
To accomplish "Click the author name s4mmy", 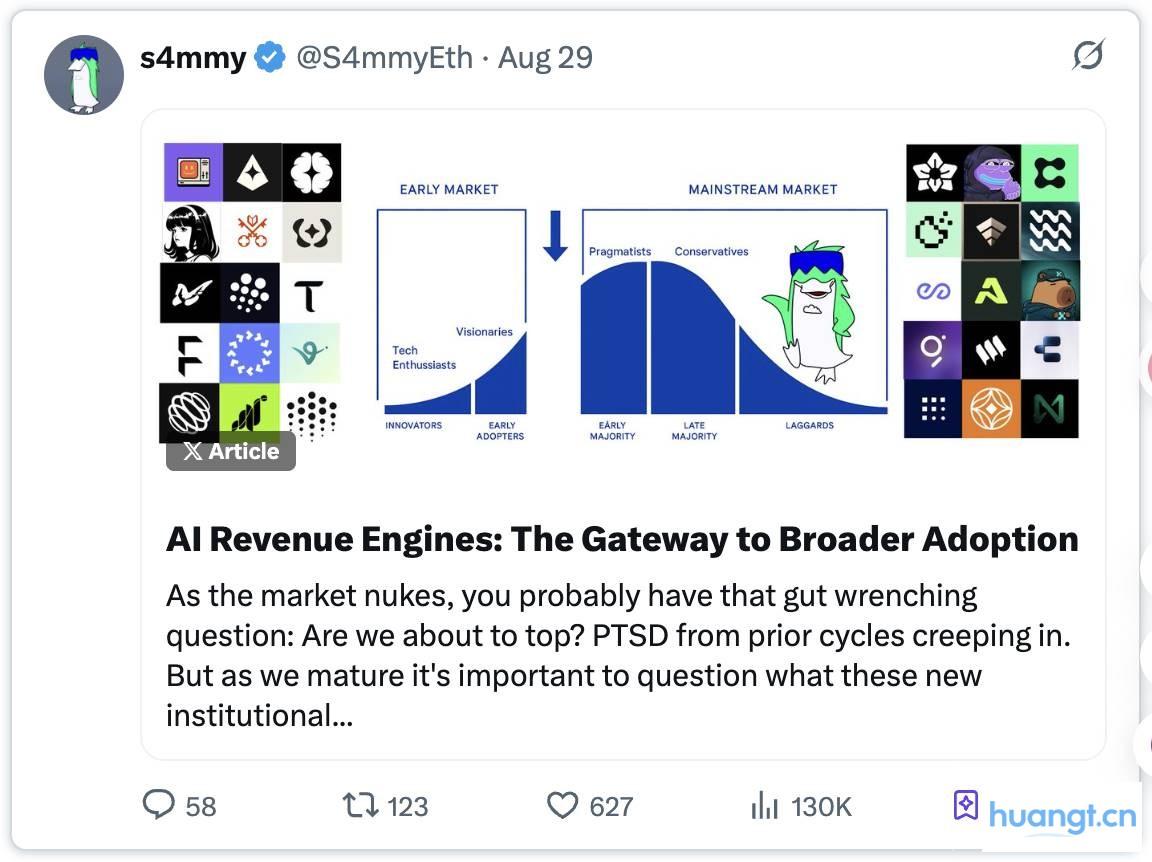I will point(193,58).
